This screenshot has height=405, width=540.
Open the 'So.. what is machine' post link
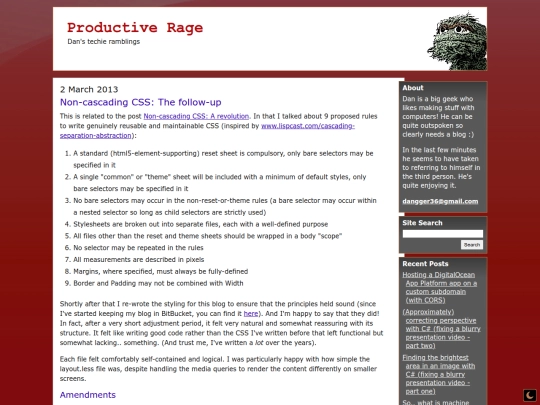click(x=436, y=402)
